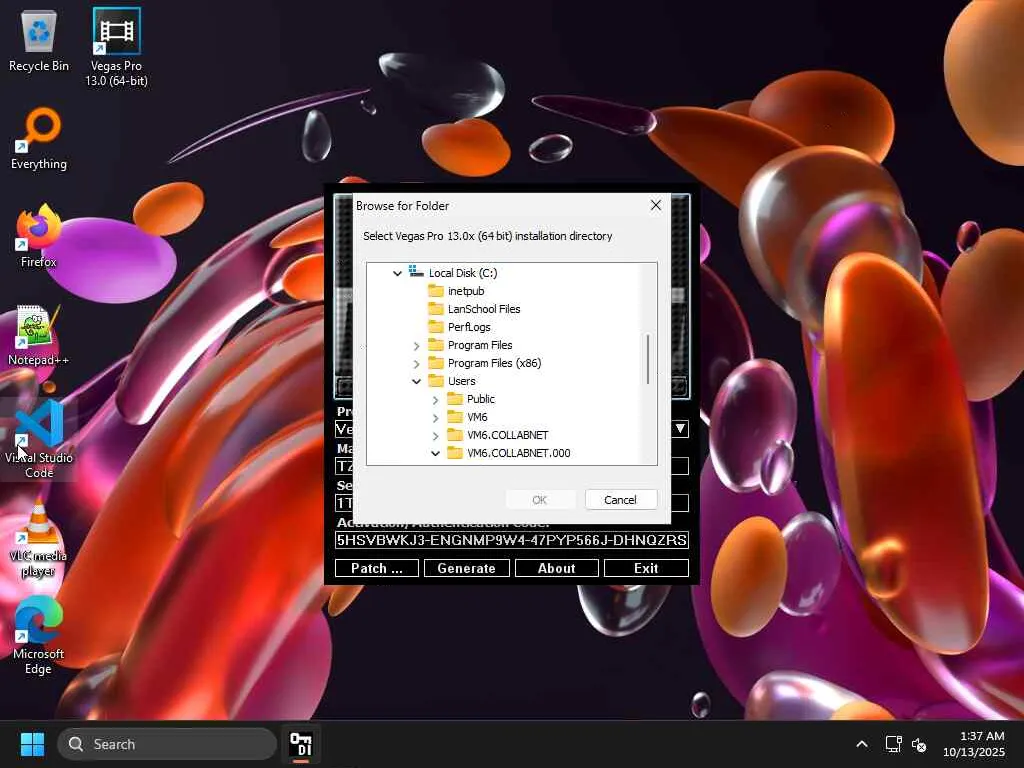Expand the Program Files (x86) folder
Screen dimensions: 1024x768
[417, 363]
